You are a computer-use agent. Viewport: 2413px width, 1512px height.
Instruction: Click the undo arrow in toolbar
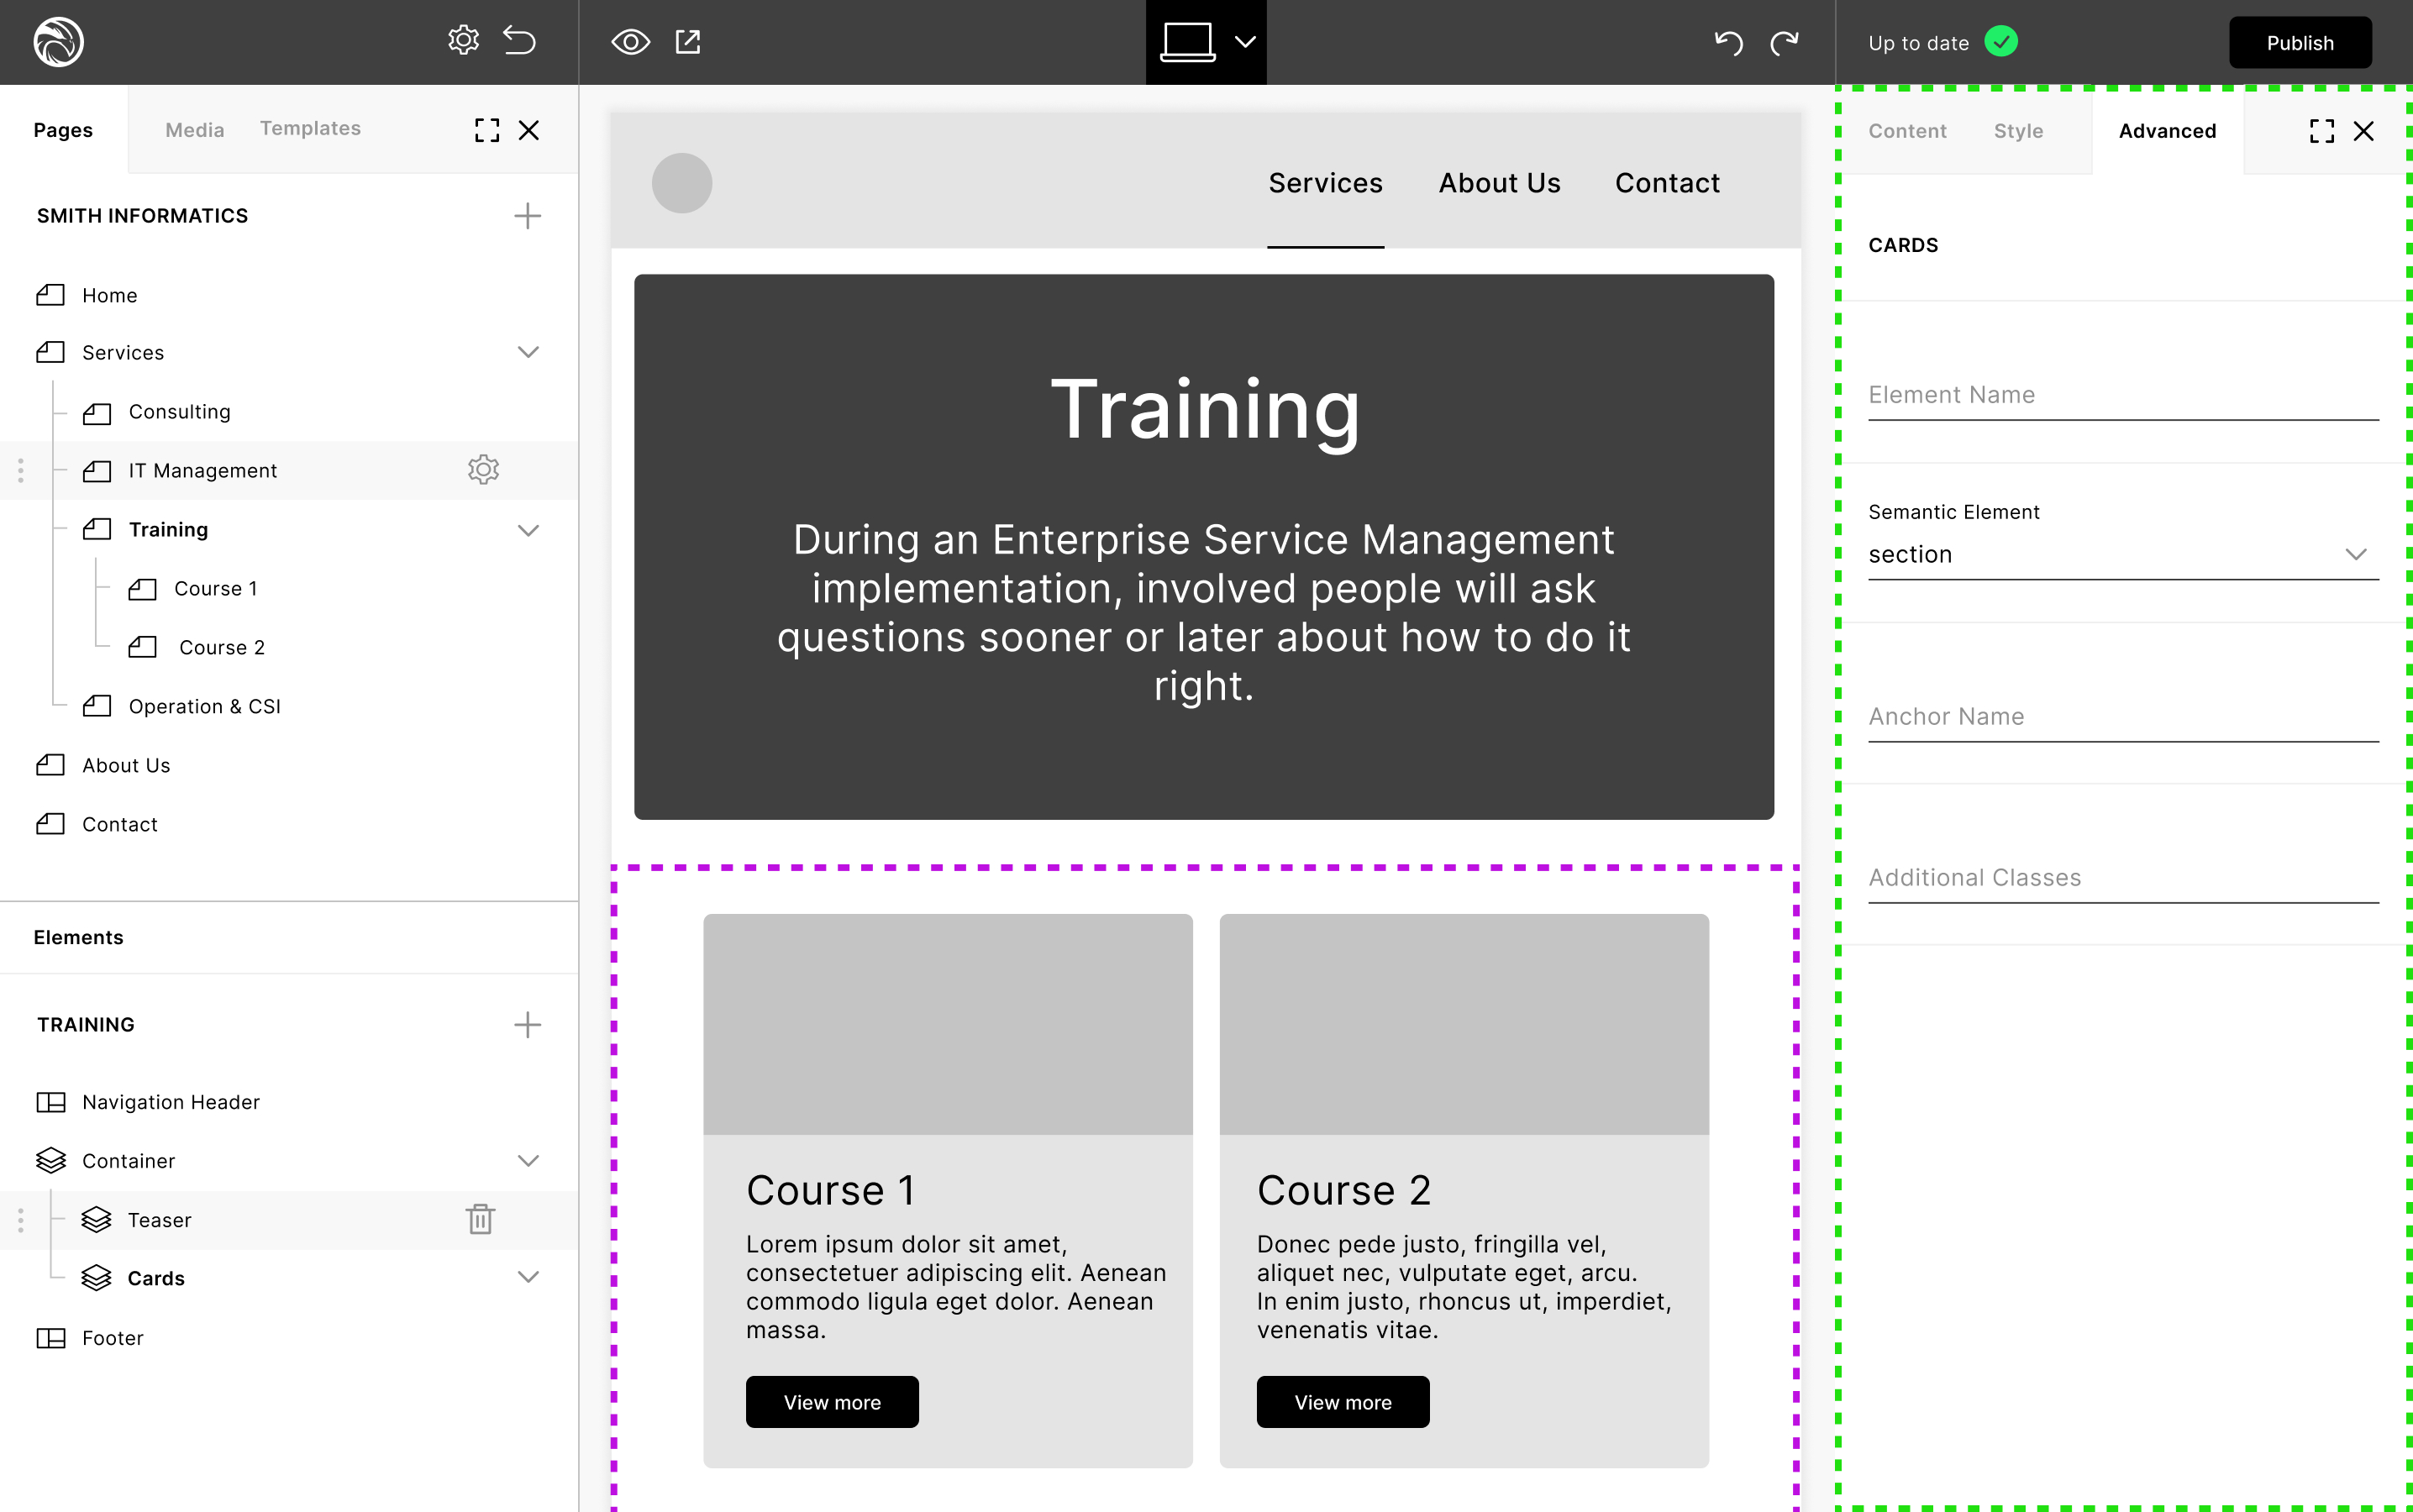(1728, 42)
